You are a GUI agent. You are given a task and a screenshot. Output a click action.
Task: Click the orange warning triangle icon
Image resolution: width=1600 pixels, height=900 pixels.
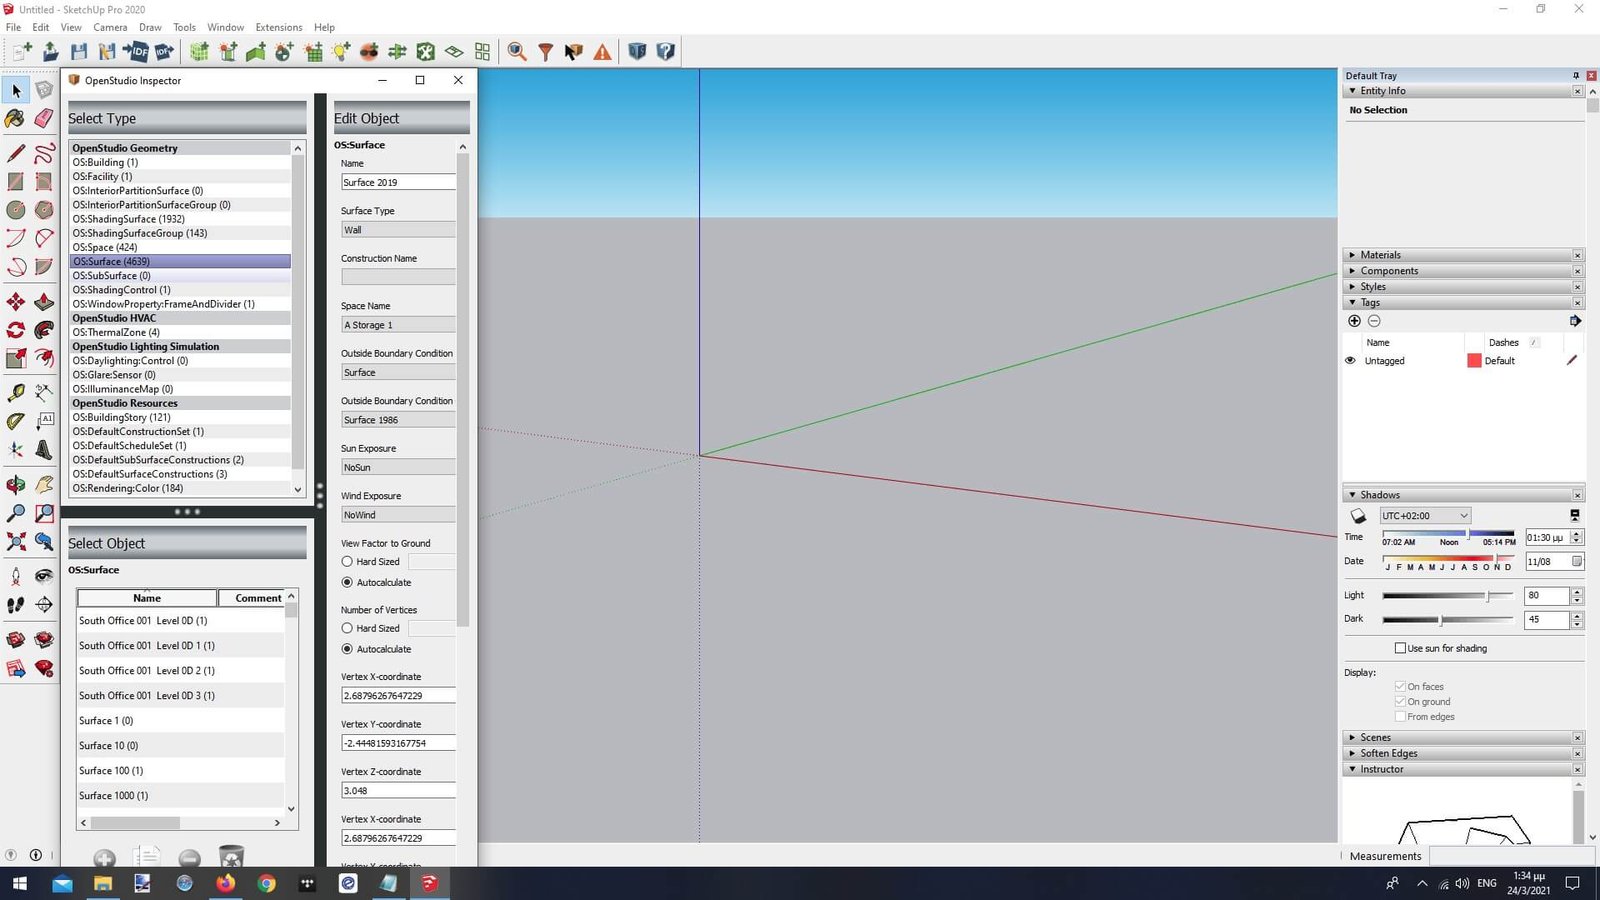[x=602, y=51]
